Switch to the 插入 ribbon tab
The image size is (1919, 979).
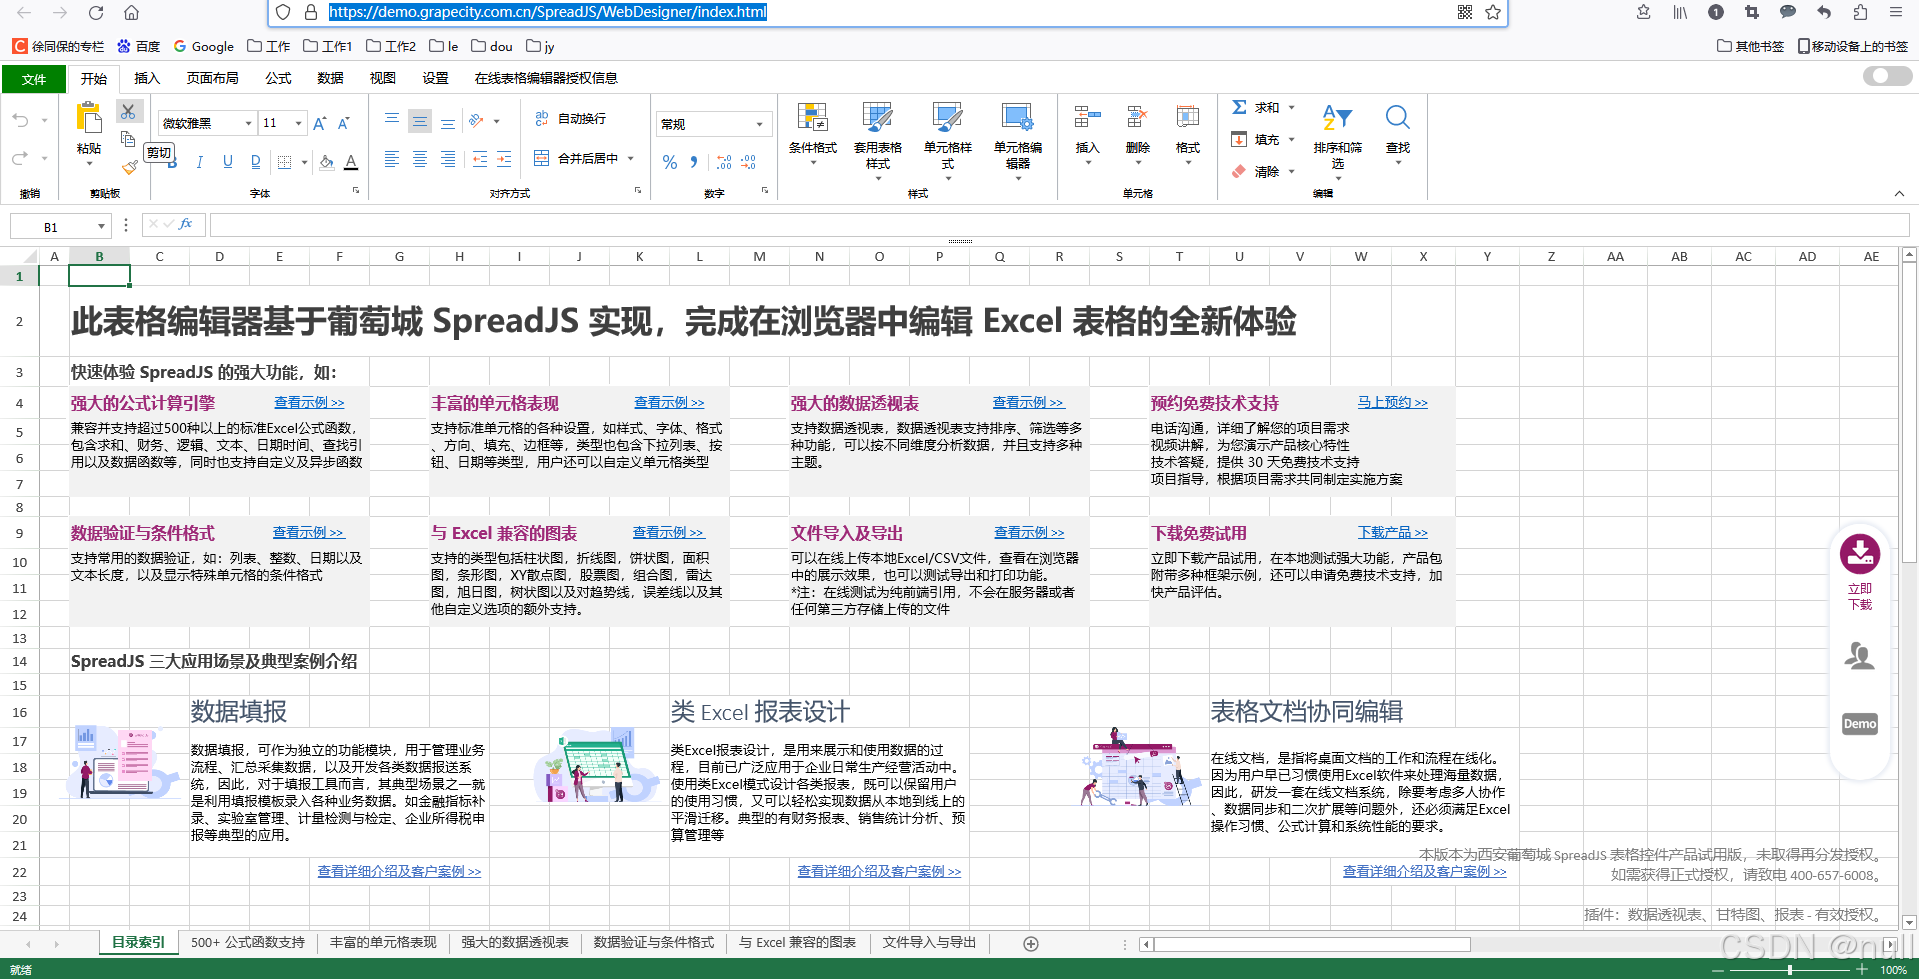(x=146, y=78)
